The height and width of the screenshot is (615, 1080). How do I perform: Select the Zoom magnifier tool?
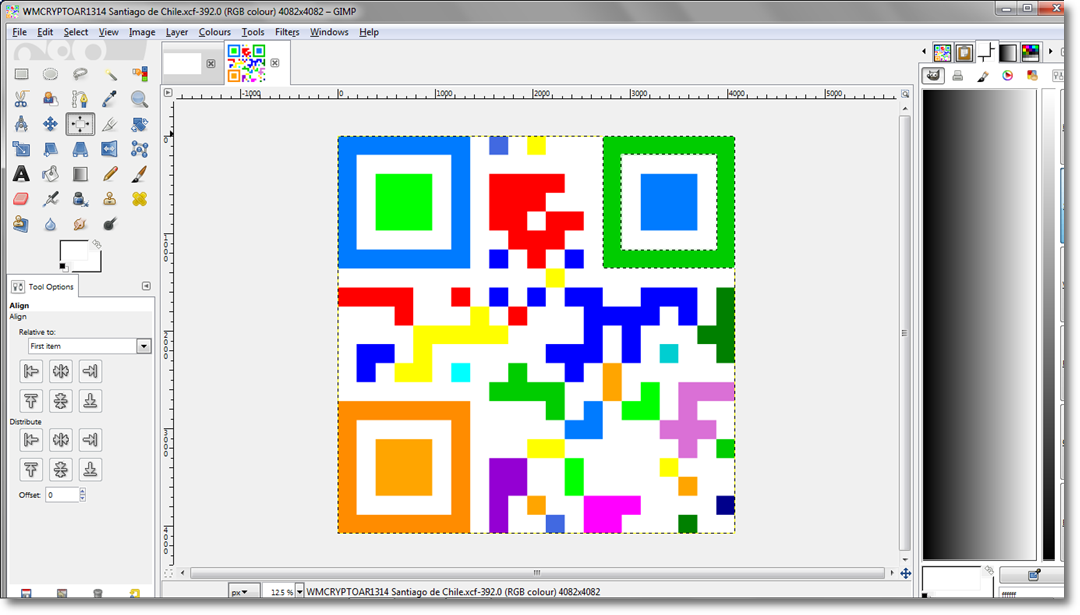click(x=139, y=99)
